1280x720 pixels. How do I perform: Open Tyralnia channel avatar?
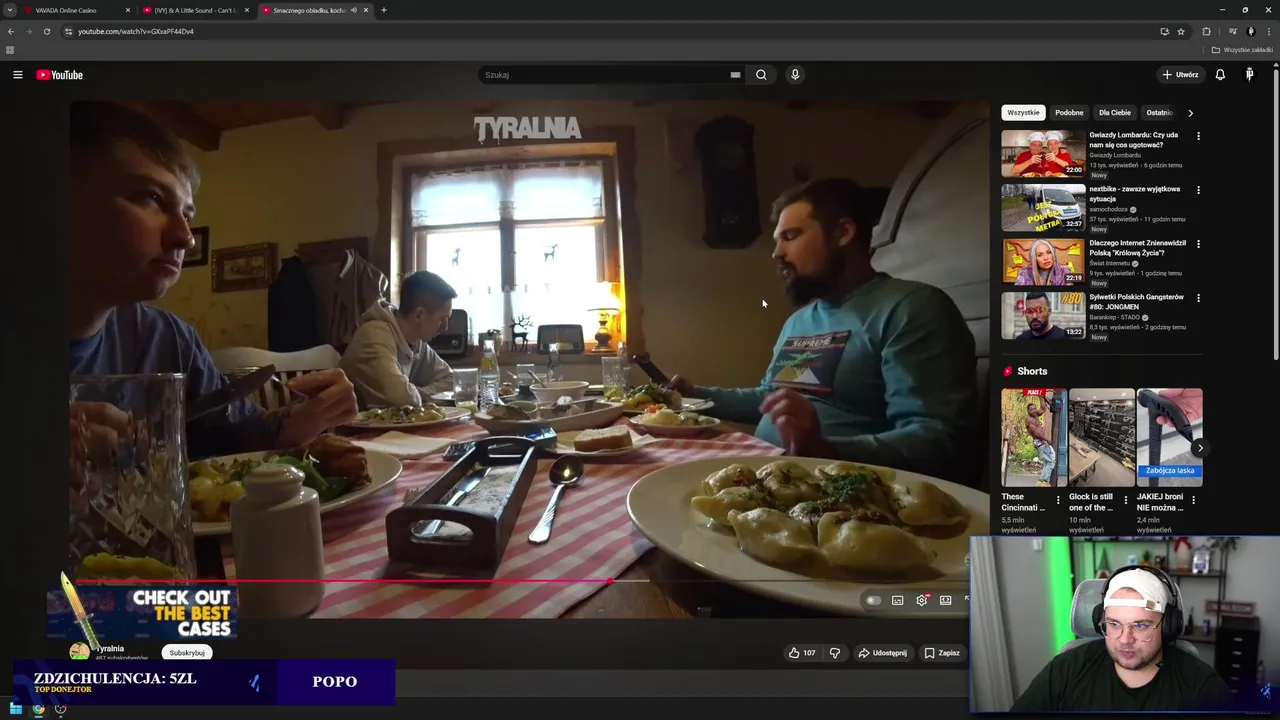click(x=79, y=652)
